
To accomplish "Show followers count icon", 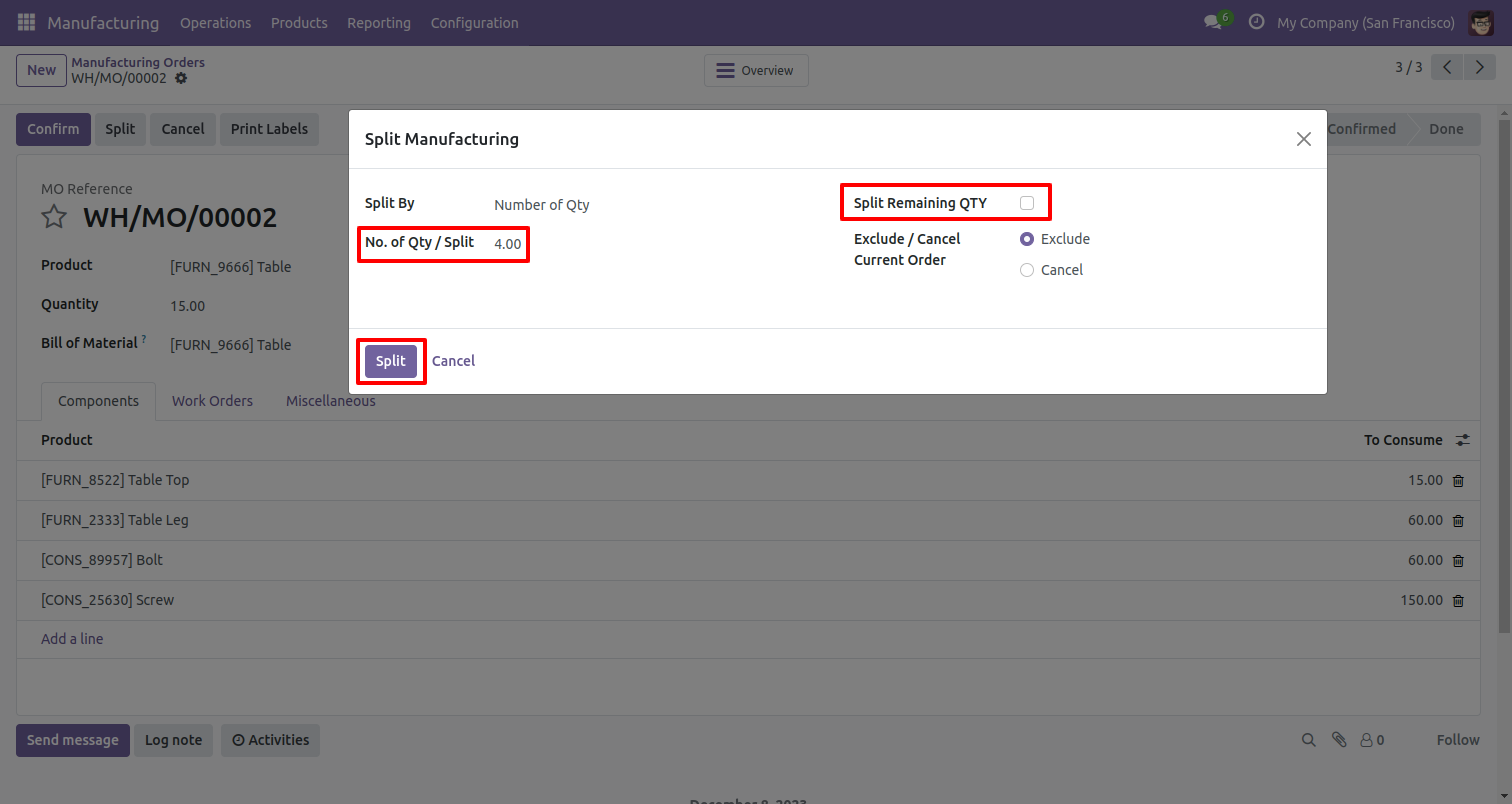I will coord(1372,740).
